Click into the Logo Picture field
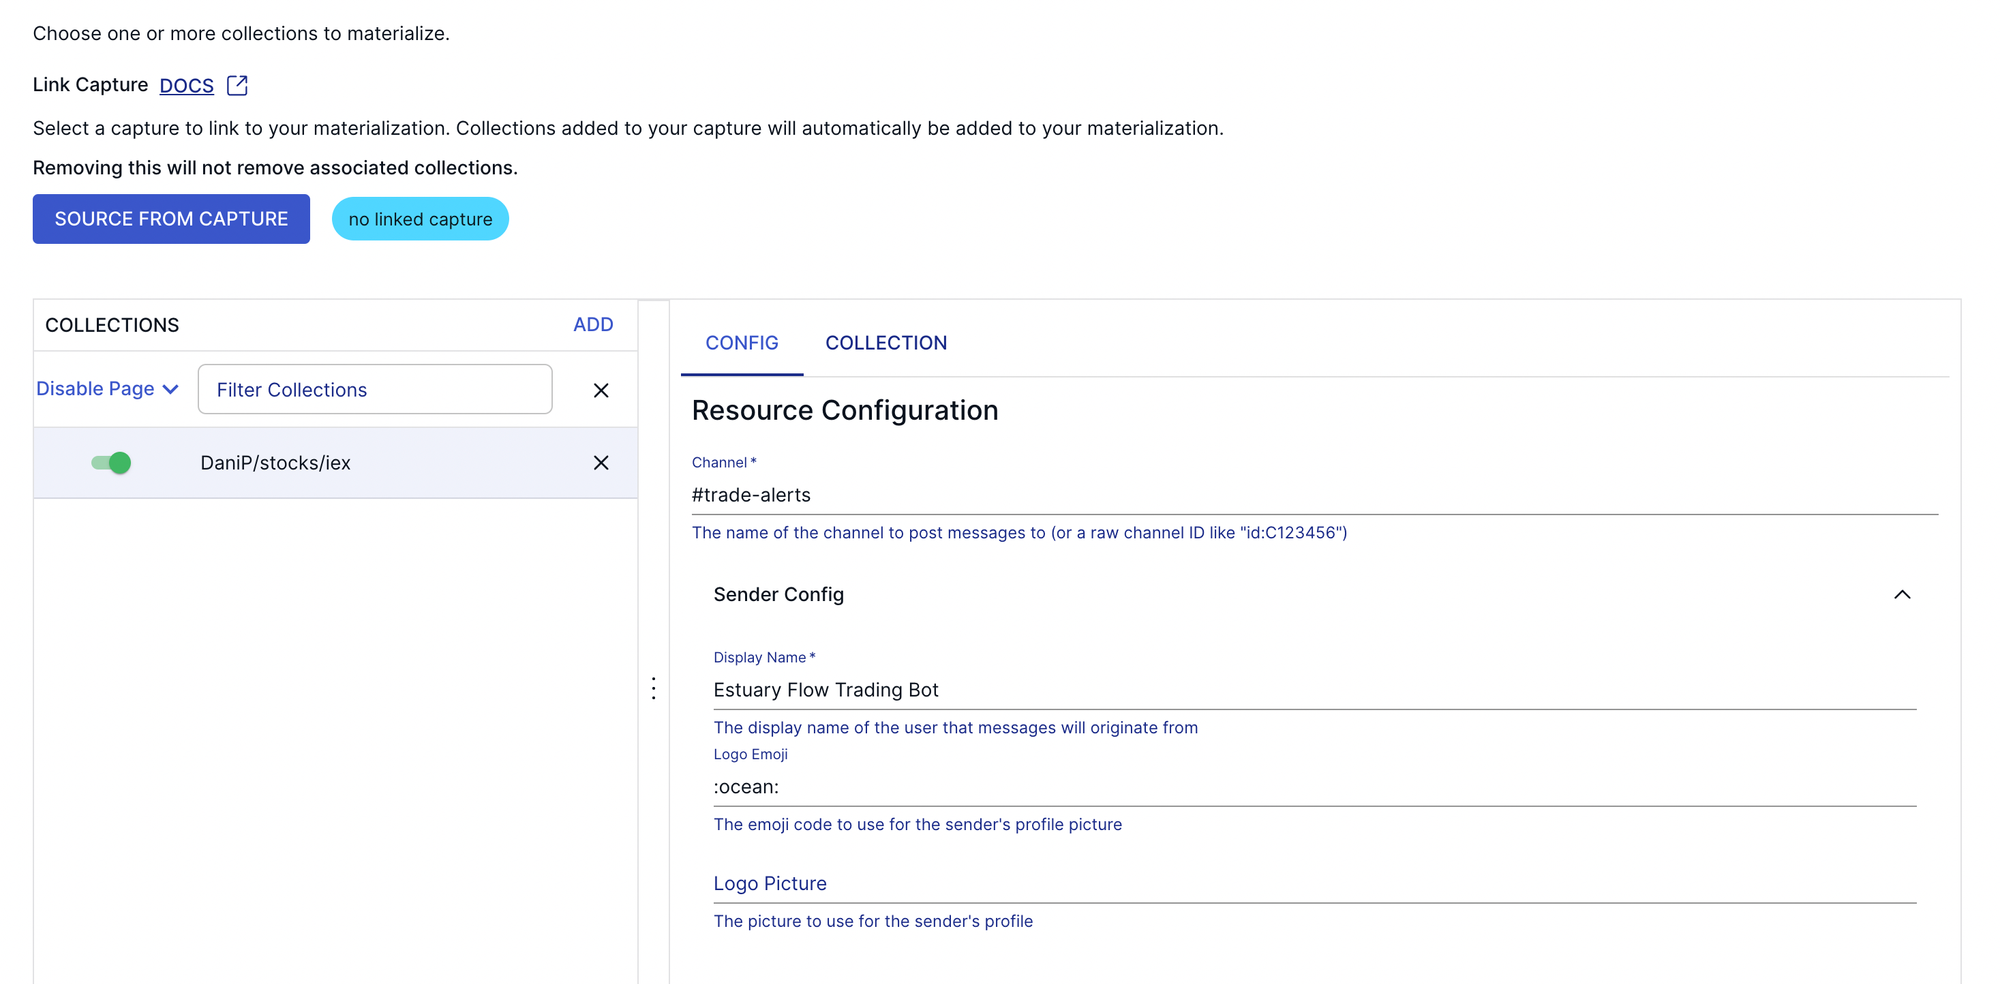 (1313, 884)
